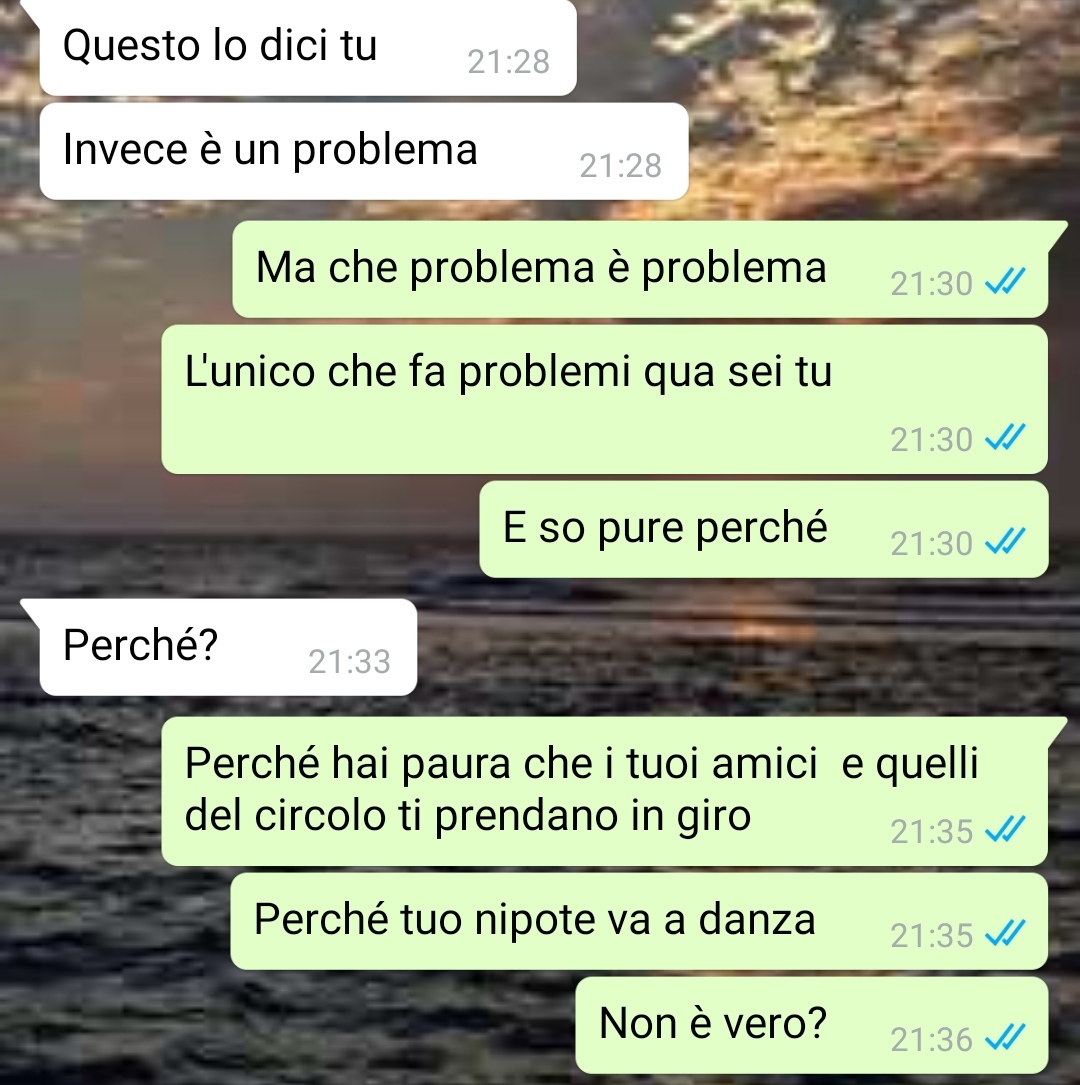This screenshot has height=1085, width=1080.
Task: Click read checkmarks on 'ti prendano in giro' message
Action: 1005,830
